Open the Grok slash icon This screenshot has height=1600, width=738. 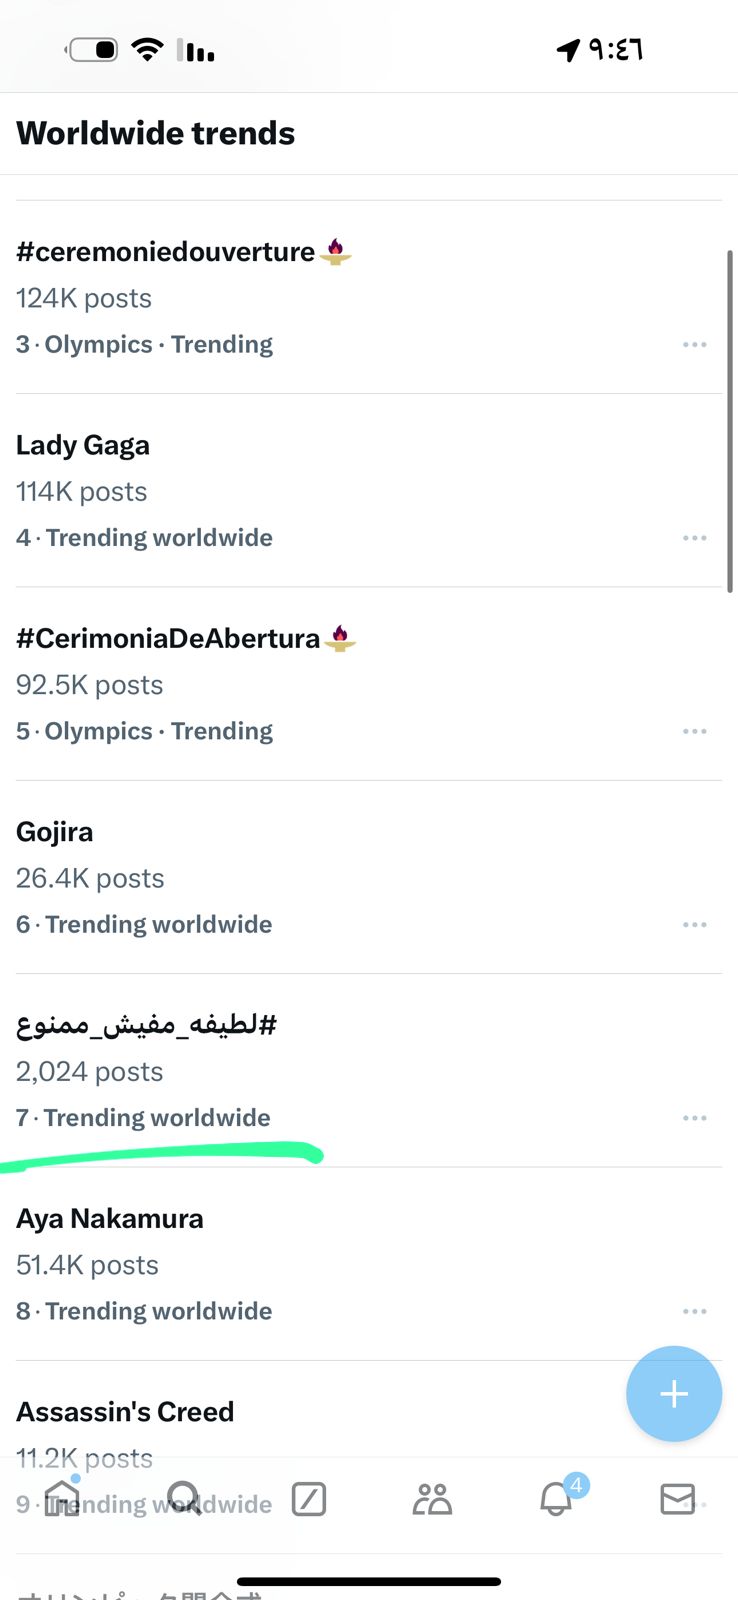pyautogui.click(x=309, y=1499)
